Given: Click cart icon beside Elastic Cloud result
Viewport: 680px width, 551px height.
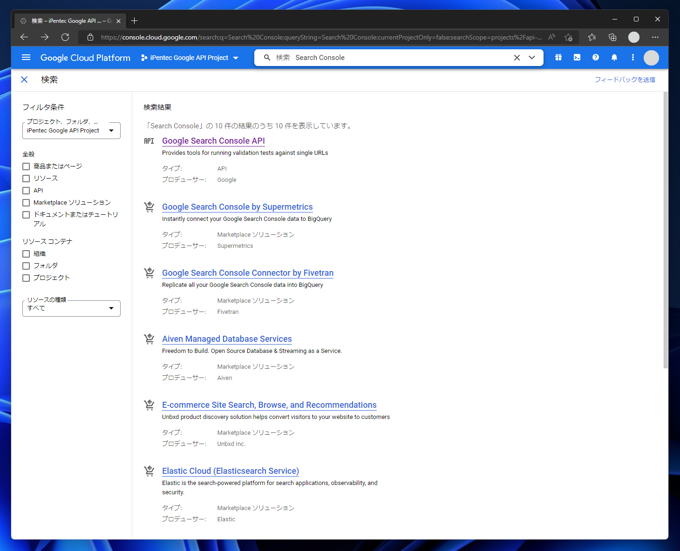Looking at the screenshot, I should pyautogui.click(x=149, y=471).
